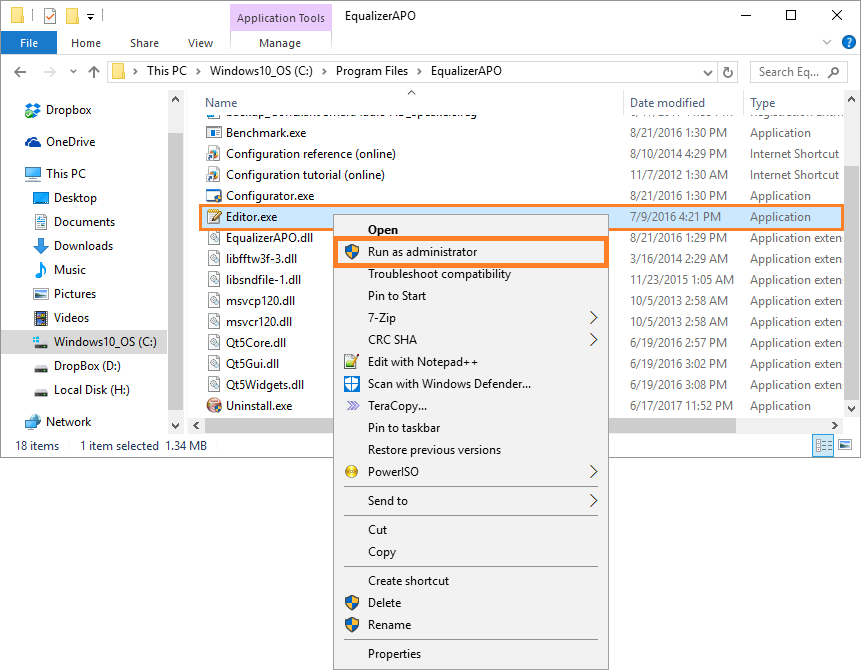The width and height of the screenshot is (861, 670).
Task: Open the File ribbon tab
Action: click(x=29, y=43)
